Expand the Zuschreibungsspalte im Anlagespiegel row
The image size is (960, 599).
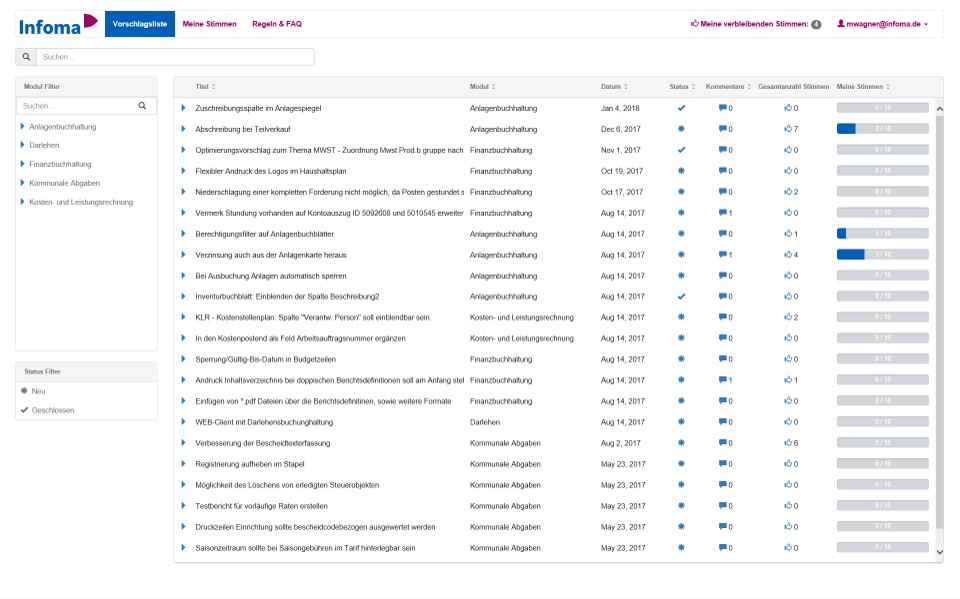[183, 108]
